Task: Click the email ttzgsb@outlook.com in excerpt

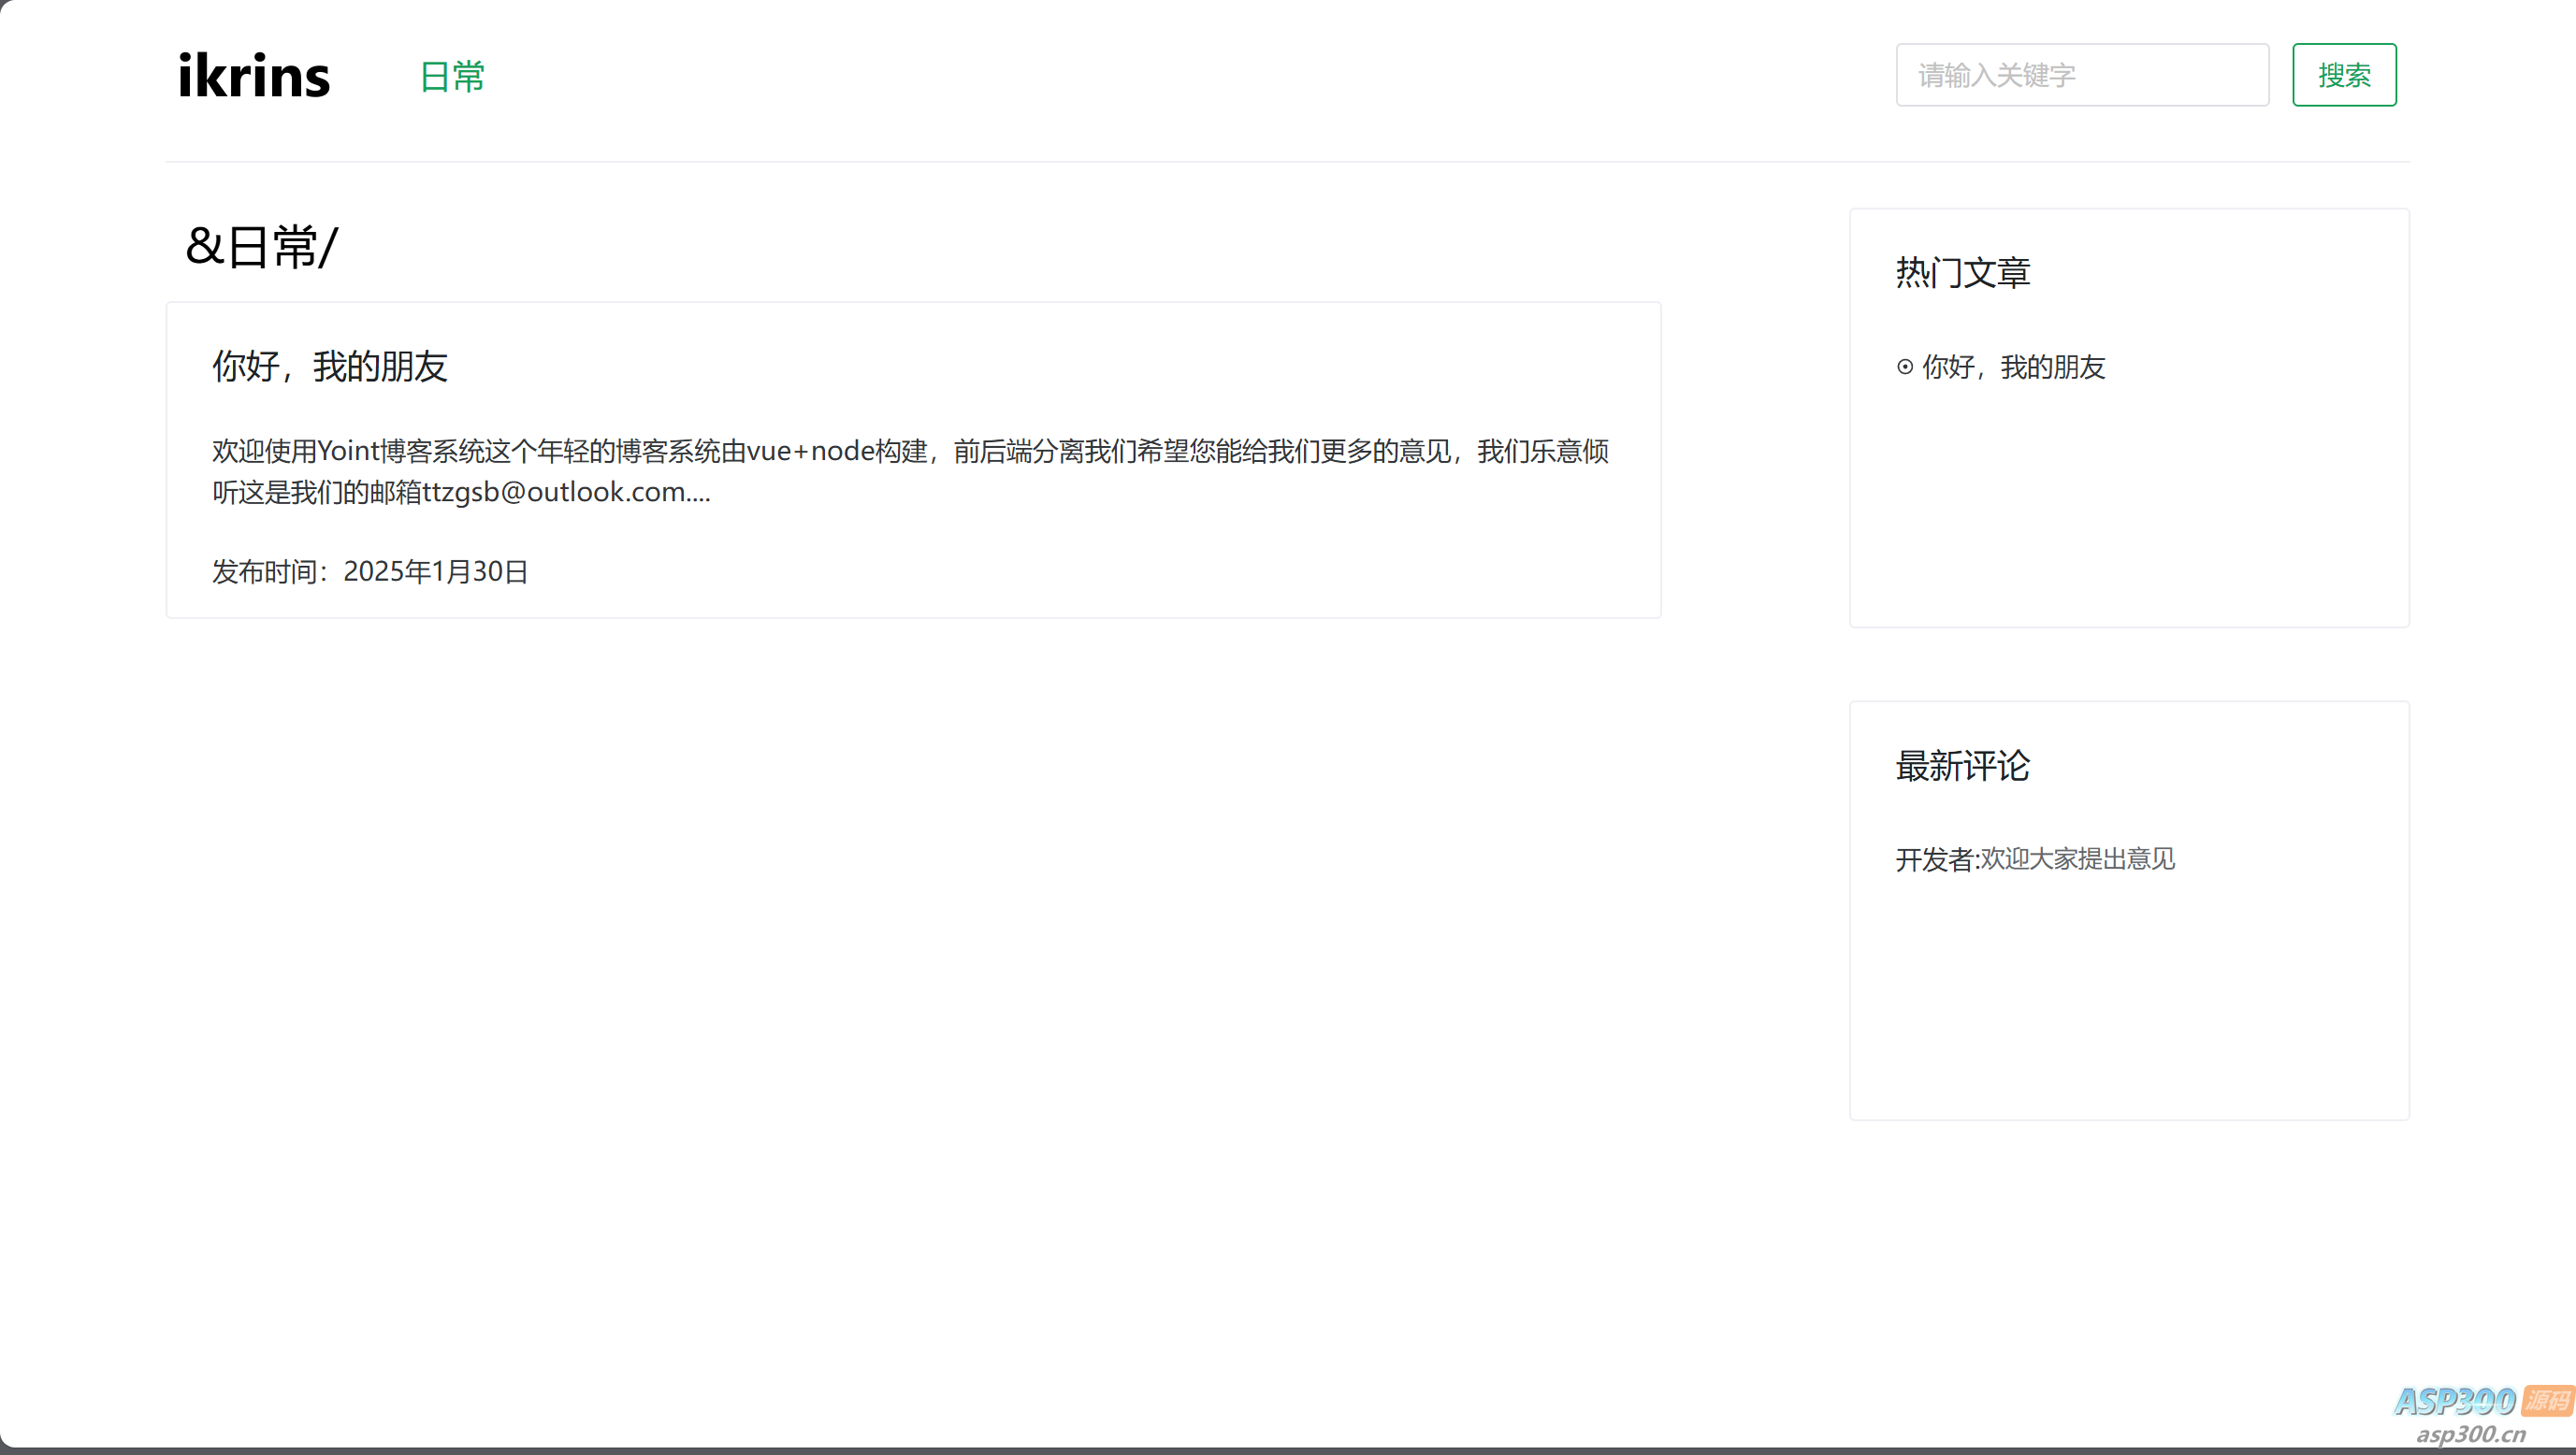Action: coord(554,493)
